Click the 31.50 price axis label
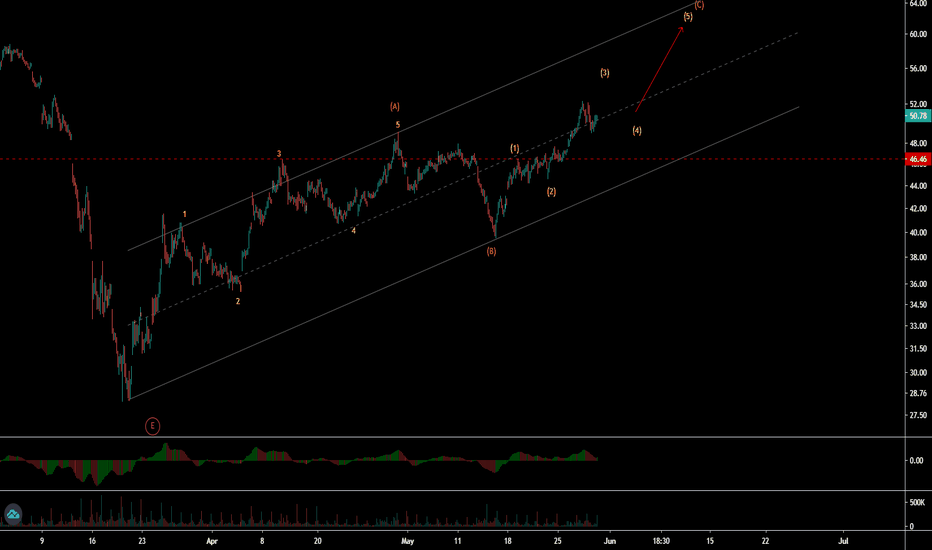The width and height of the screenshot is (932, 550). tap(918, 349)
